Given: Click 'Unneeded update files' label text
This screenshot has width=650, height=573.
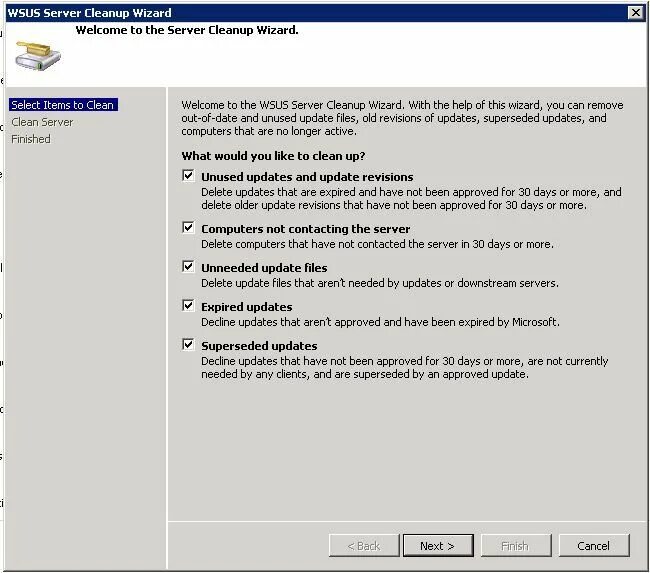Looking at the screenshot, I should click(x=264, y=268).
